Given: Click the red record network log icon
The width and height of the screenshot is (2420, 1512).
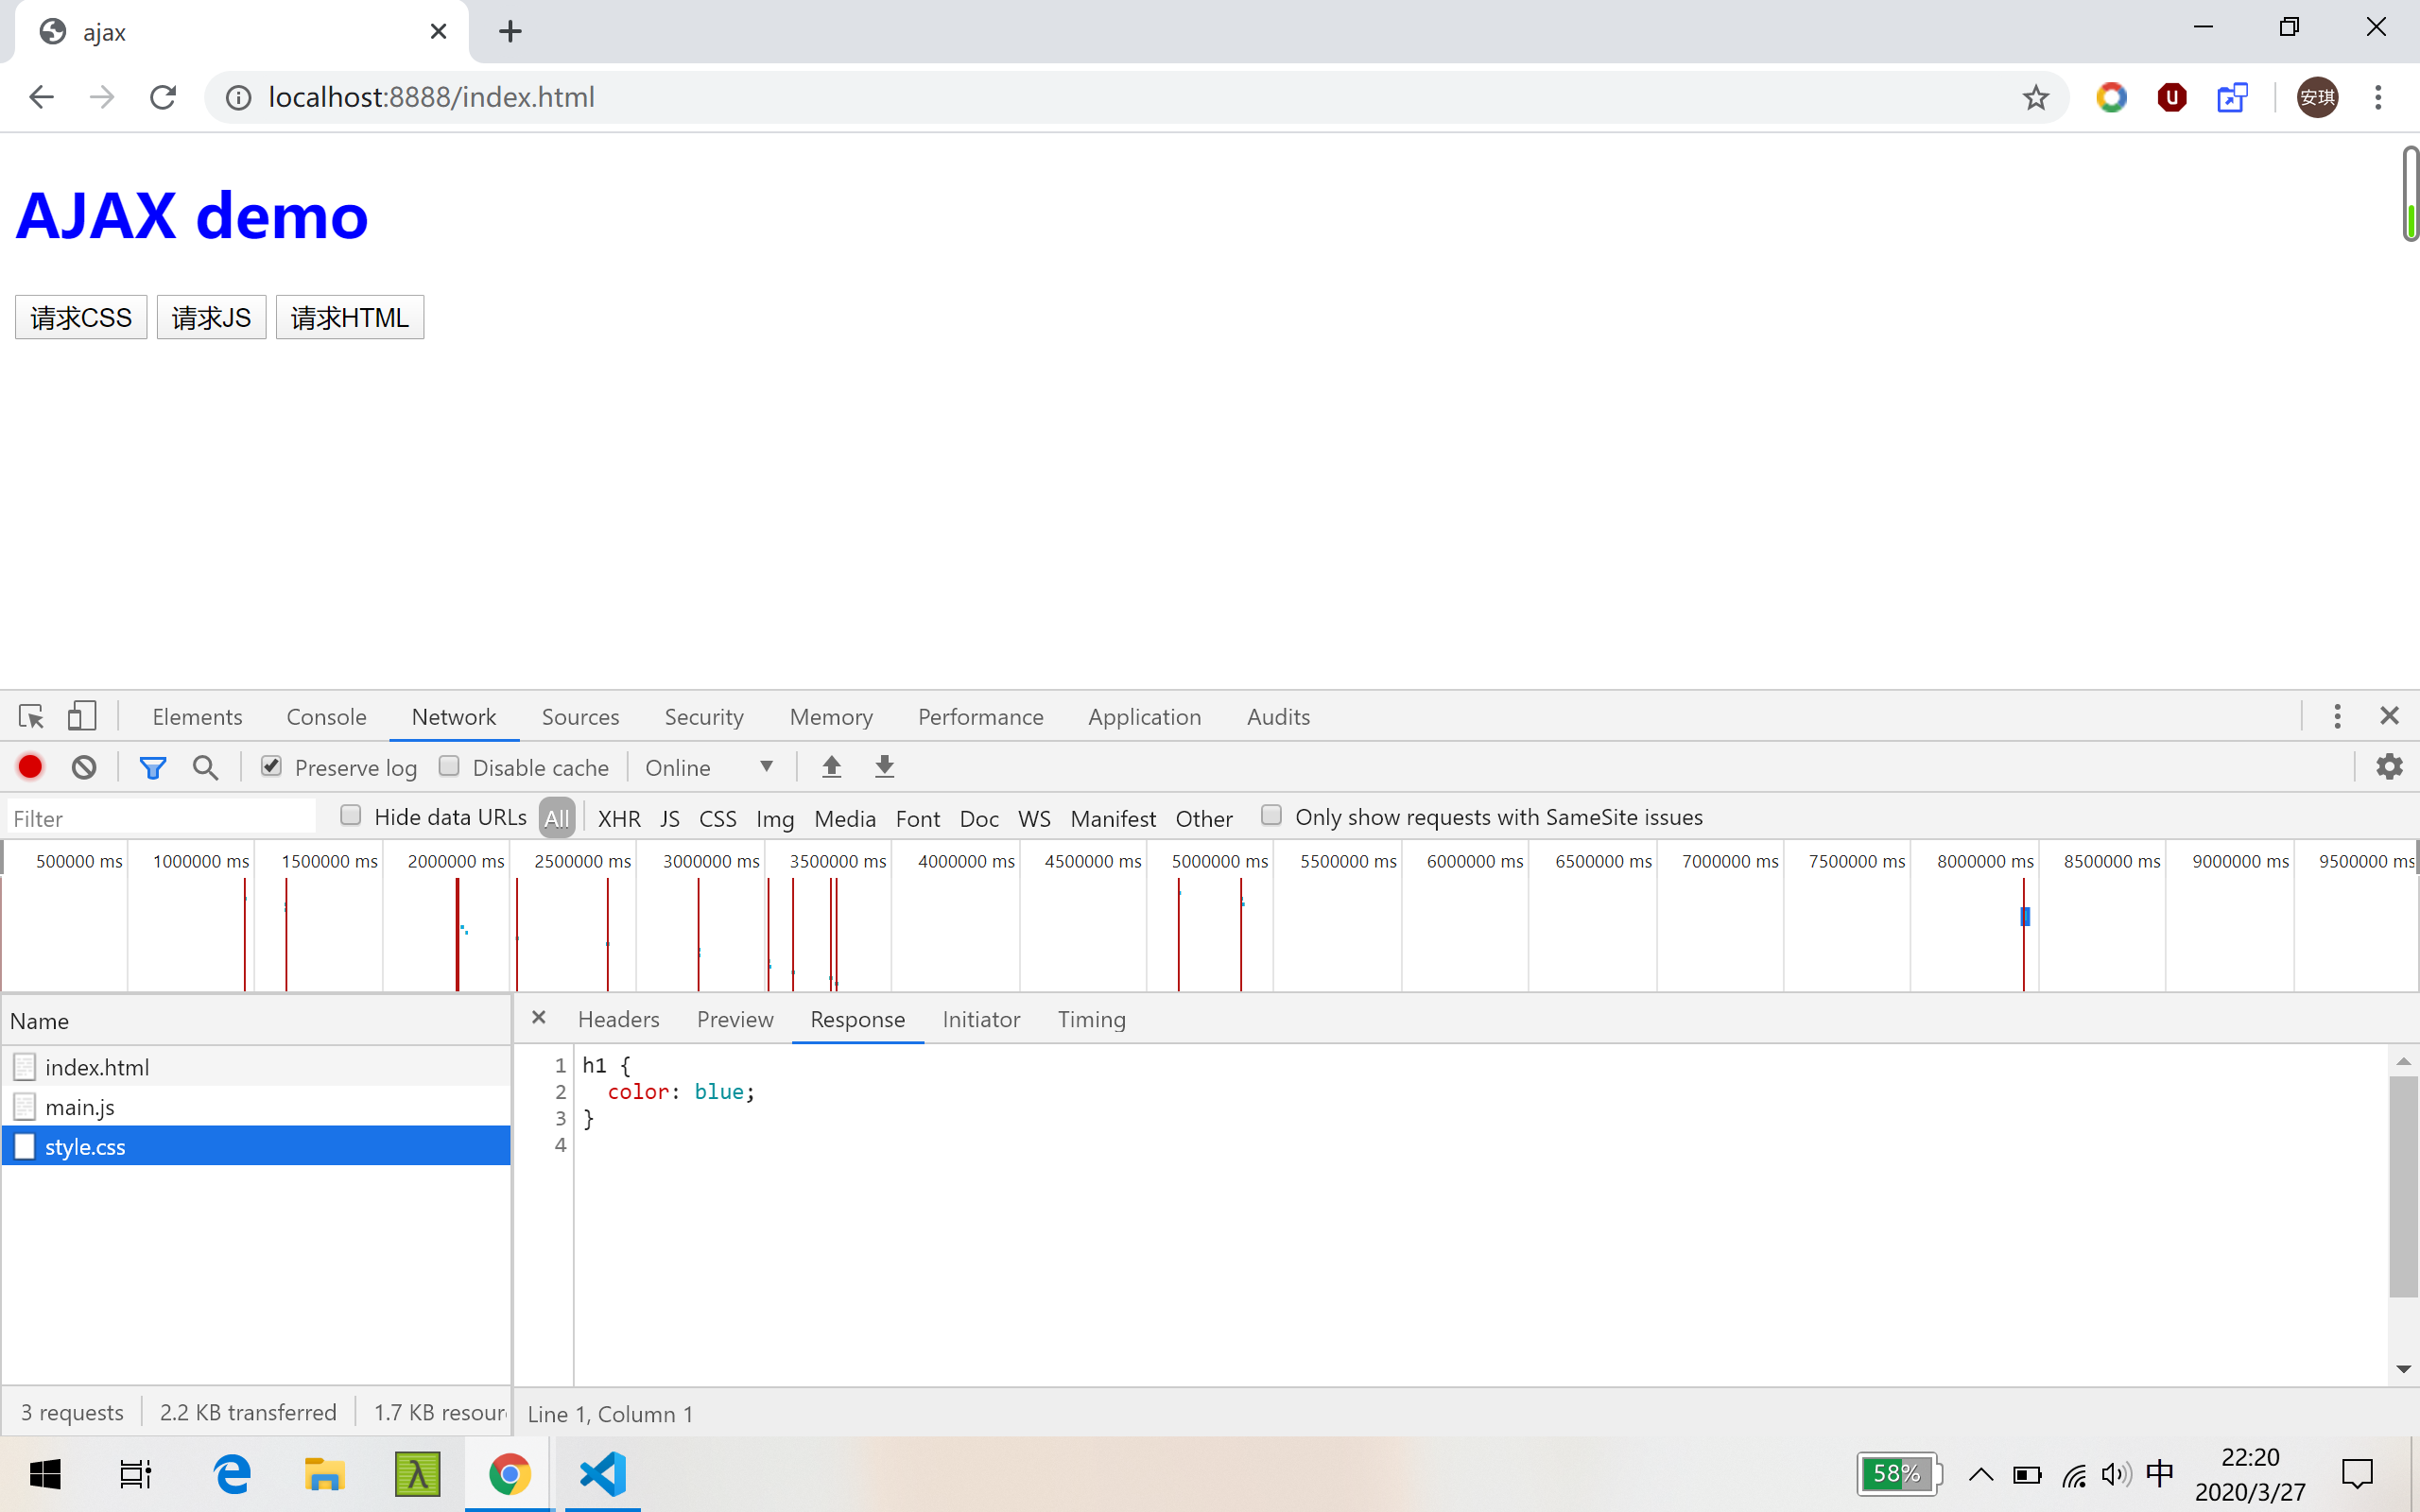Looking at the screenshot, I should (x=30, y=767).
